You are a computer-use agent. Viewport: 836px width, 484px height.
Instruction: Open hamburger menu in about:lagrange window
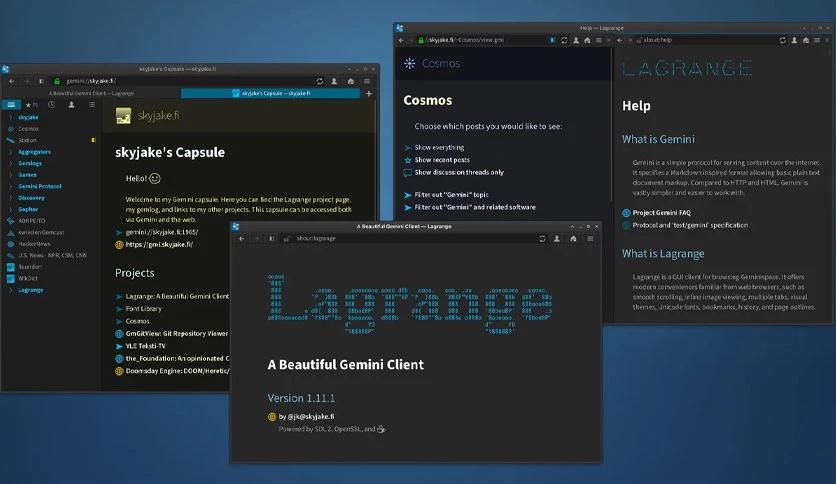point(590,239)
